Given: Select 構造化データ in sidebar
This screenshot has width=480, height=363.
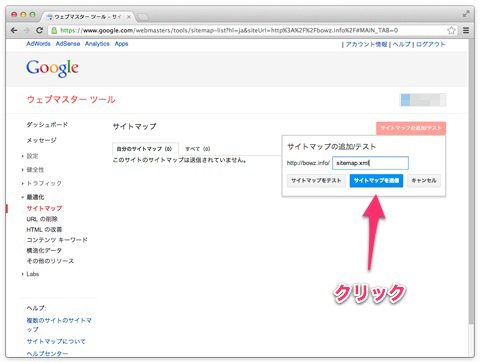Looking at the screenshot, I should [44, 250].
